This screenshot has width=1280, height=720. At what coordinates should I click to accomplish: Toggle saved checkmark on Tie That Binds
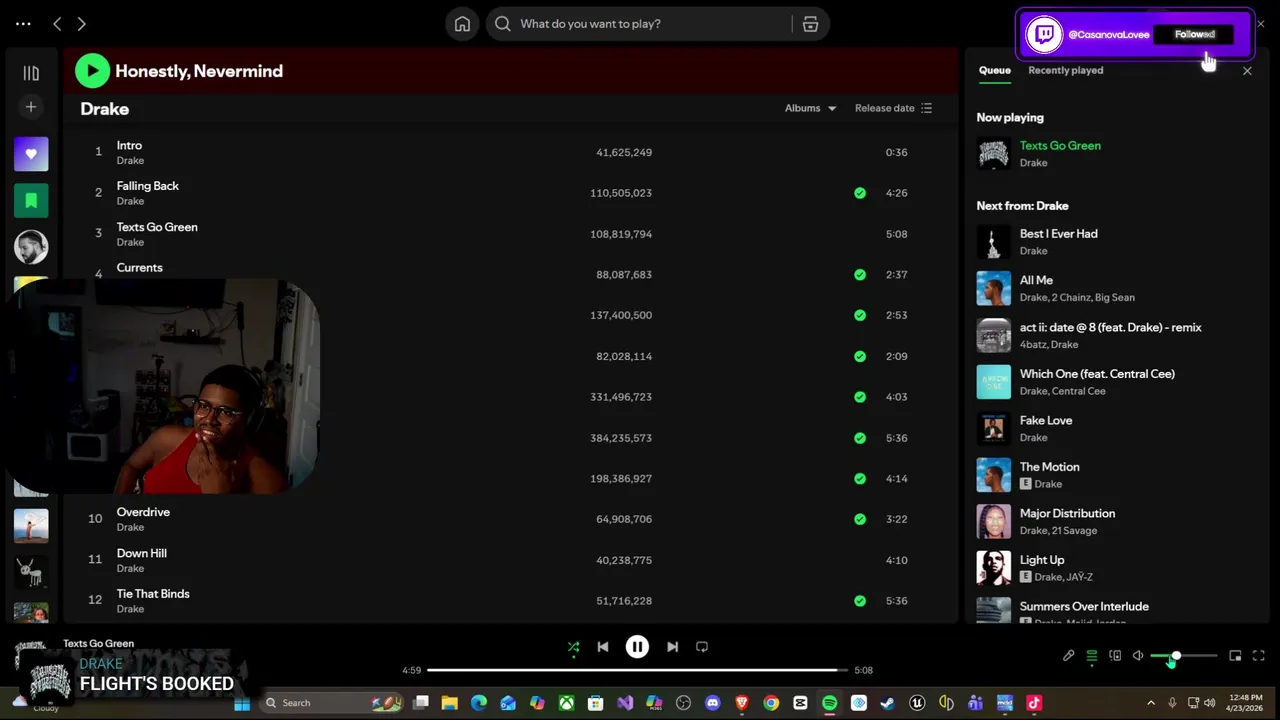(x=860, y=601)
